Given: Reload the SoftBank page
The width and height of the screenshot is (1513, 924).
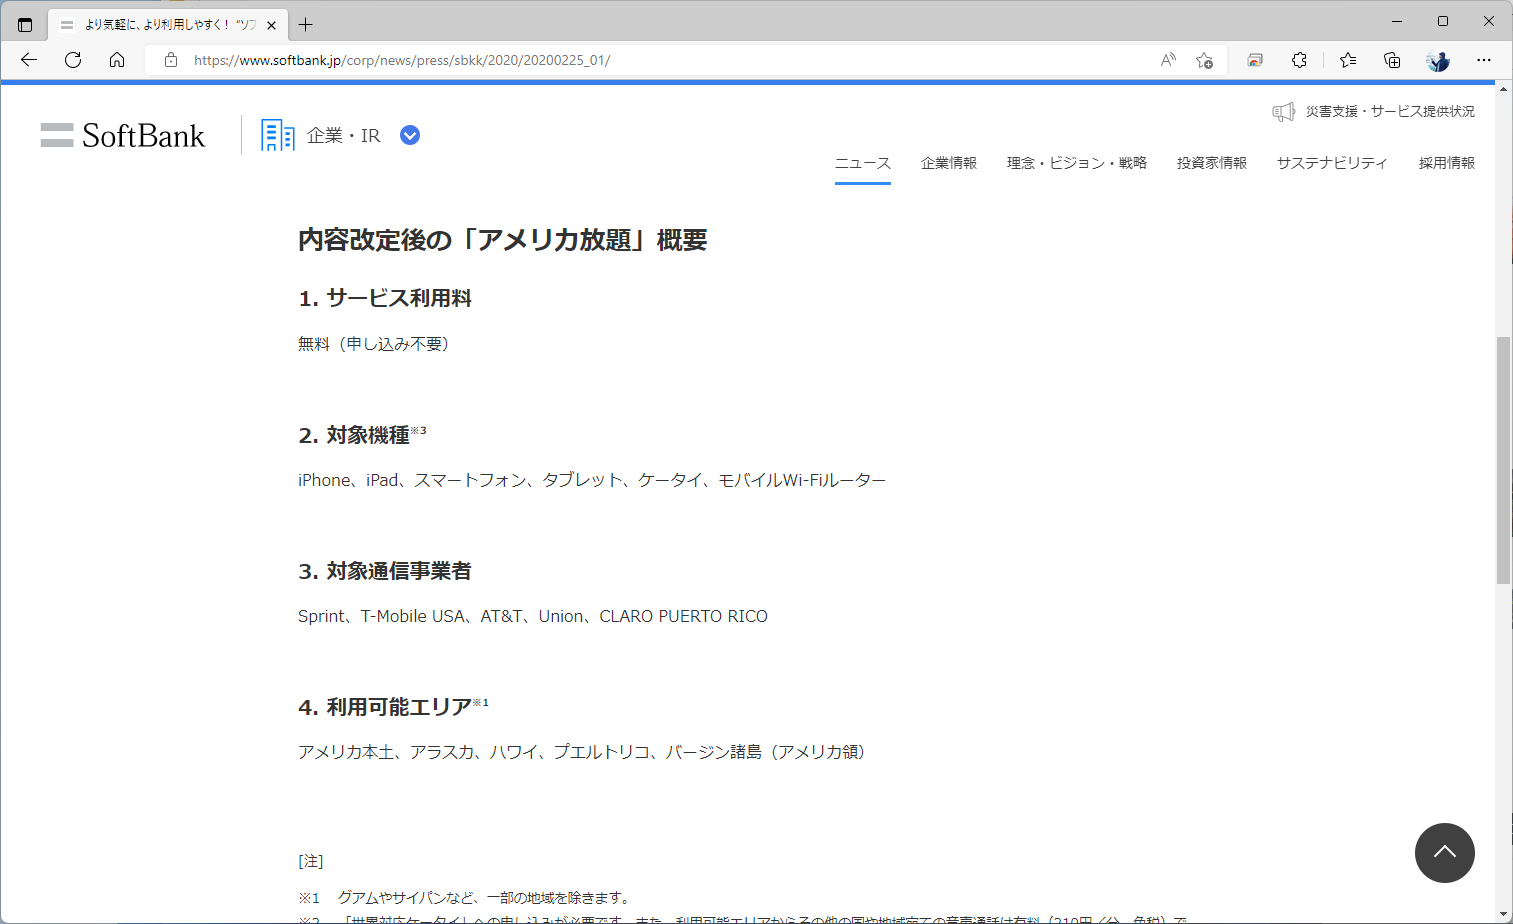Looking at the screenshot, I should coord(73,60).
